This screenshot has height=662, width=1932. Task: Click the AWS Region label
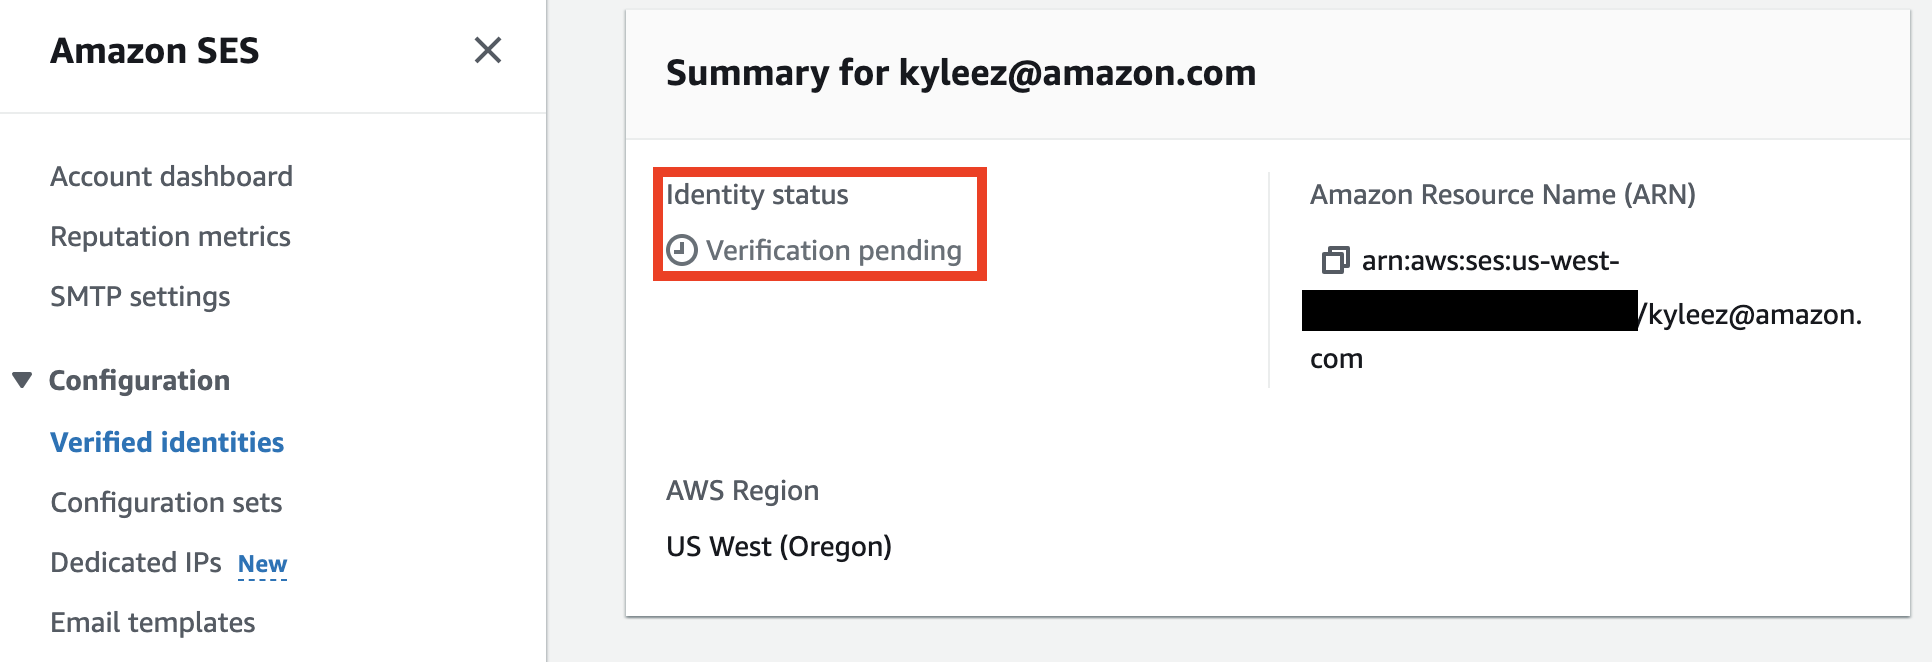pyautogui.click(x=742, y=490)
